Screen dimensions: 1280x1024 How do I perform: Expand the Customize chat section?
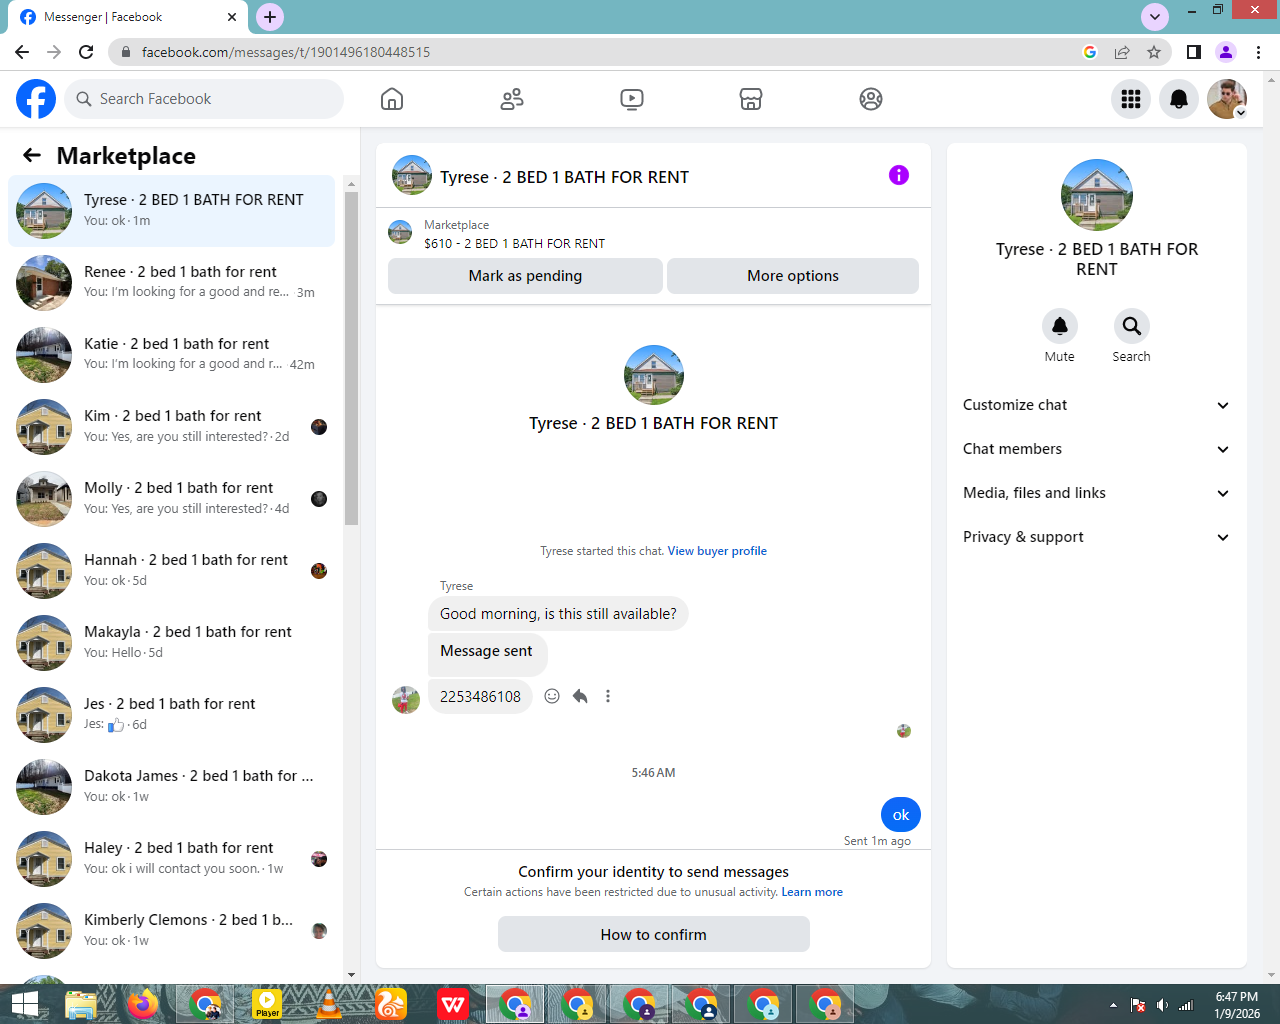1097,405
